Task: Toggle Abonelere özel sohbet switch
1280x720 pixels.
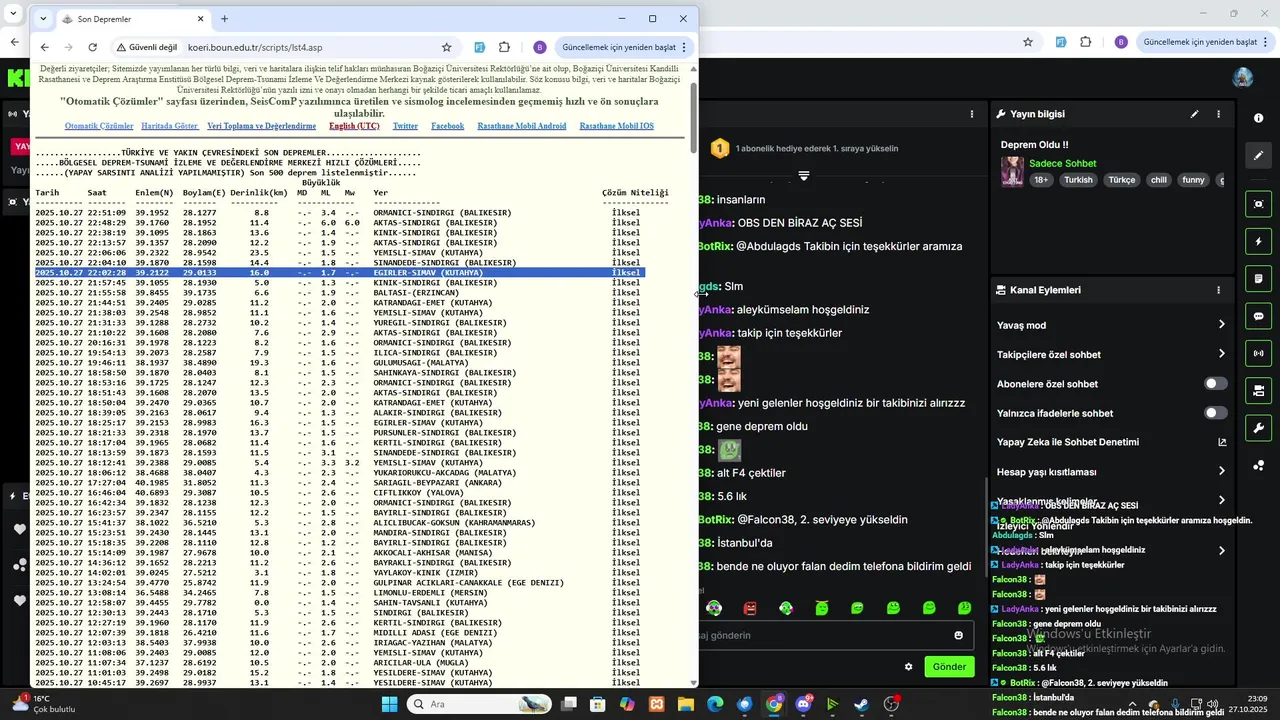Action: click(x=1215, y=384)
